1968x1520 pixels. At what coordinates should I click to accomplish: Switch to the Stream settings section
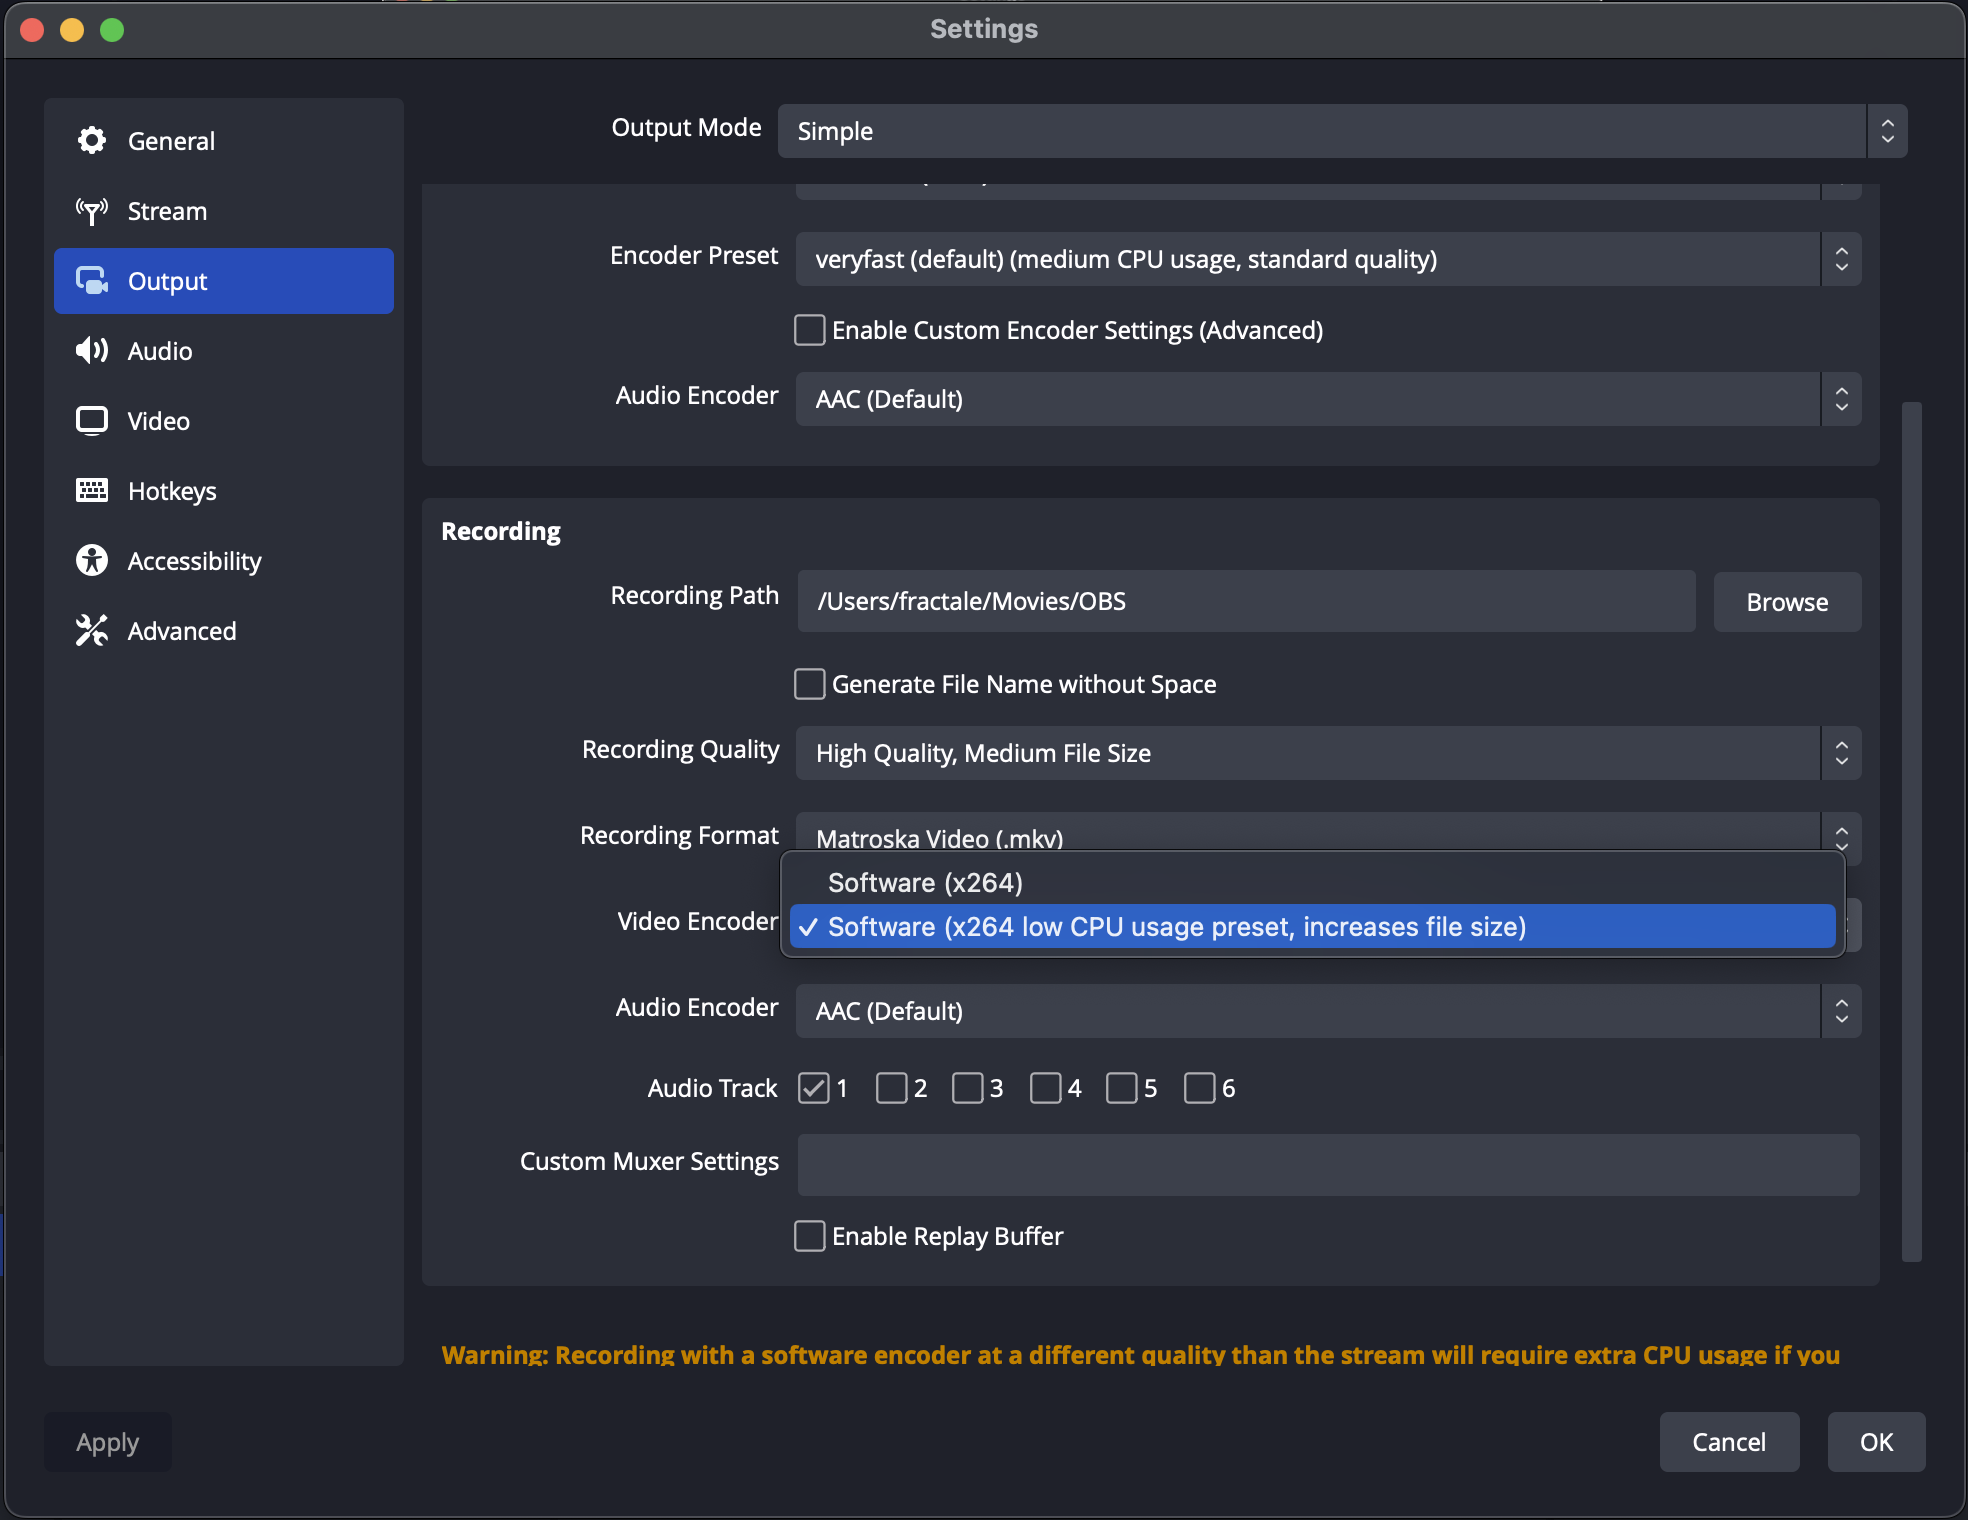(x=166, y=211)
